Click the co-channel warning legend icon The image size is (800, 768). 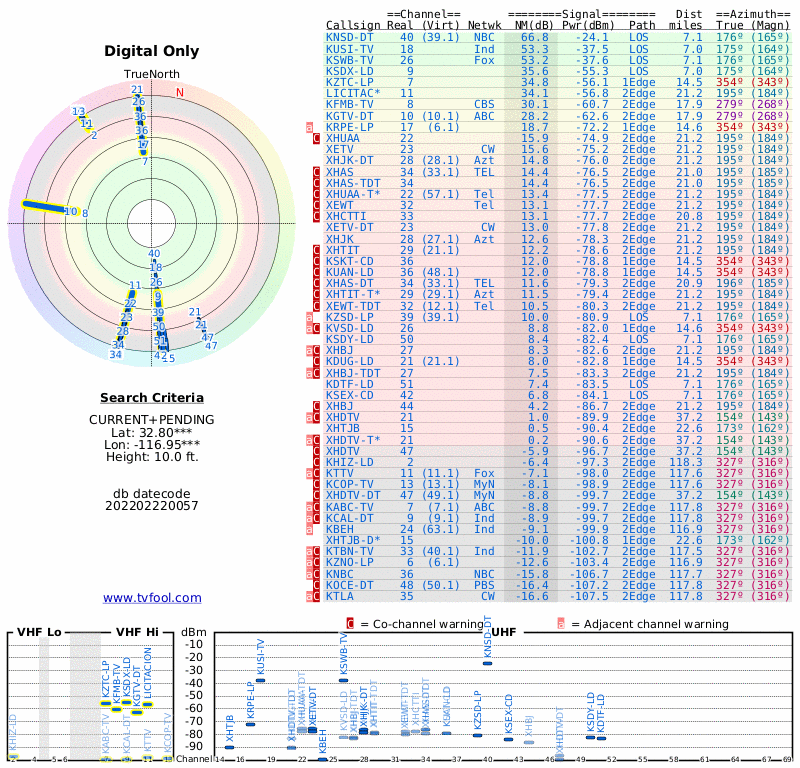coord(350,624)
